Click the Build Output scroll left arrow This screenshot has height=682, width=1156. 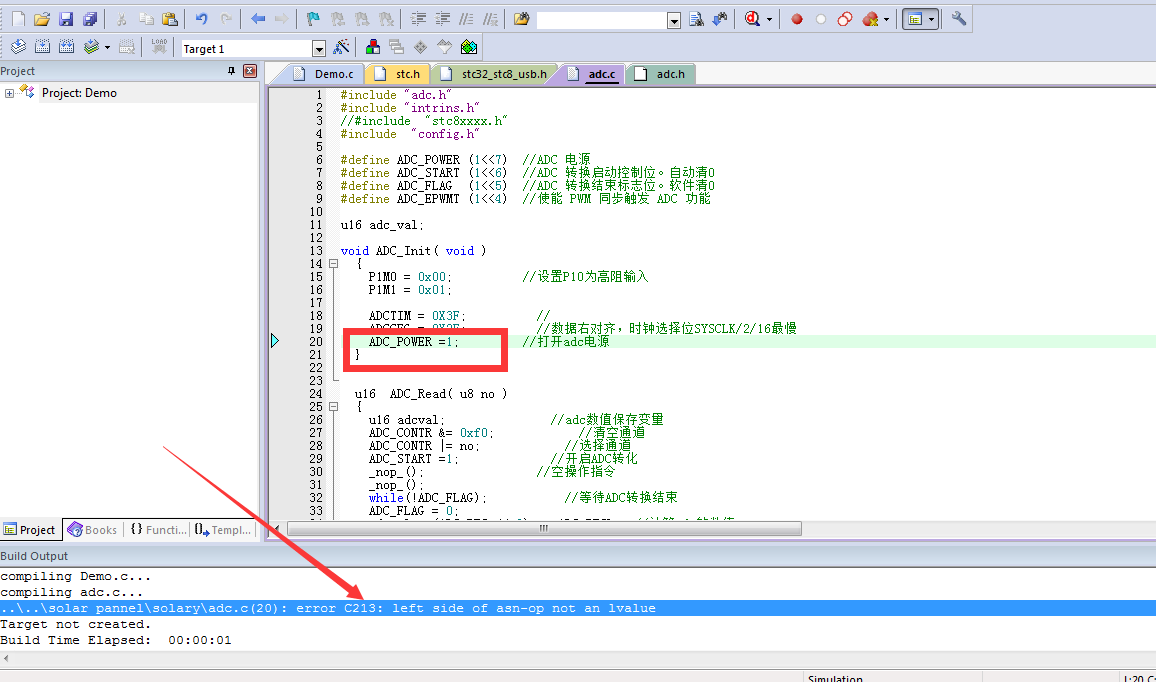[x=7, y=658]
